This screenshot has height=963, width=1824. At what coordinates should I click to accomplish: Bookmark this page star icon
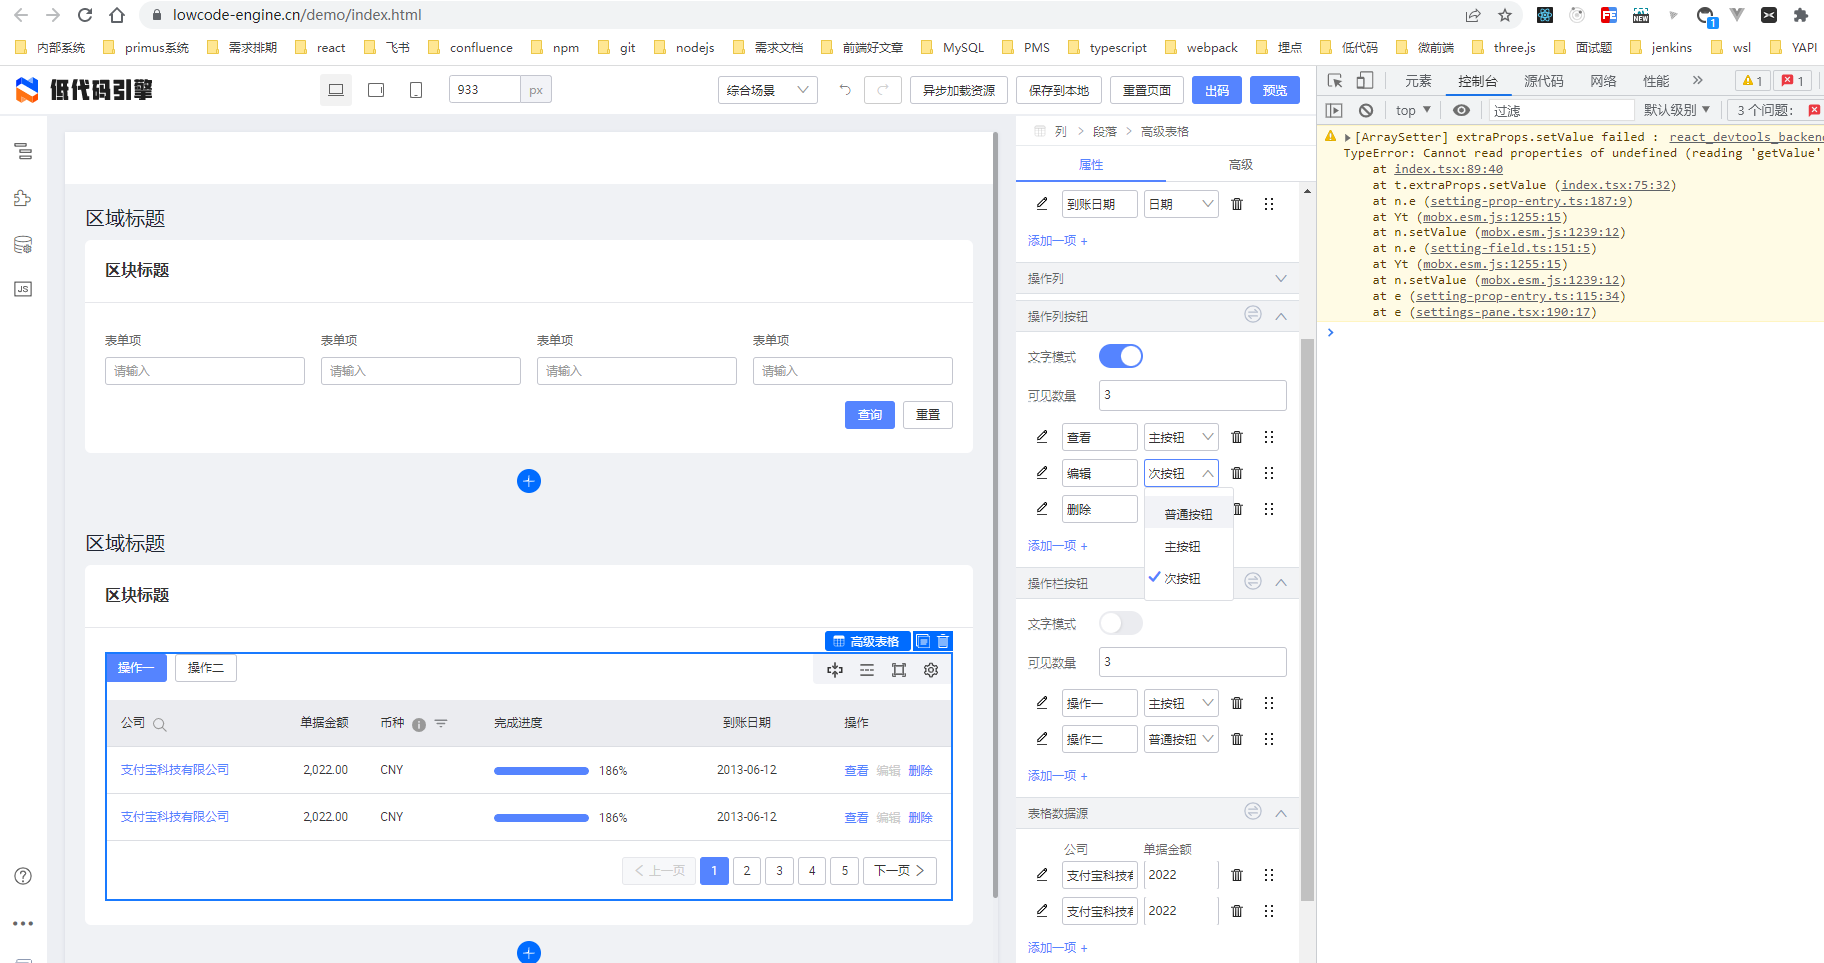(1505, 15)
